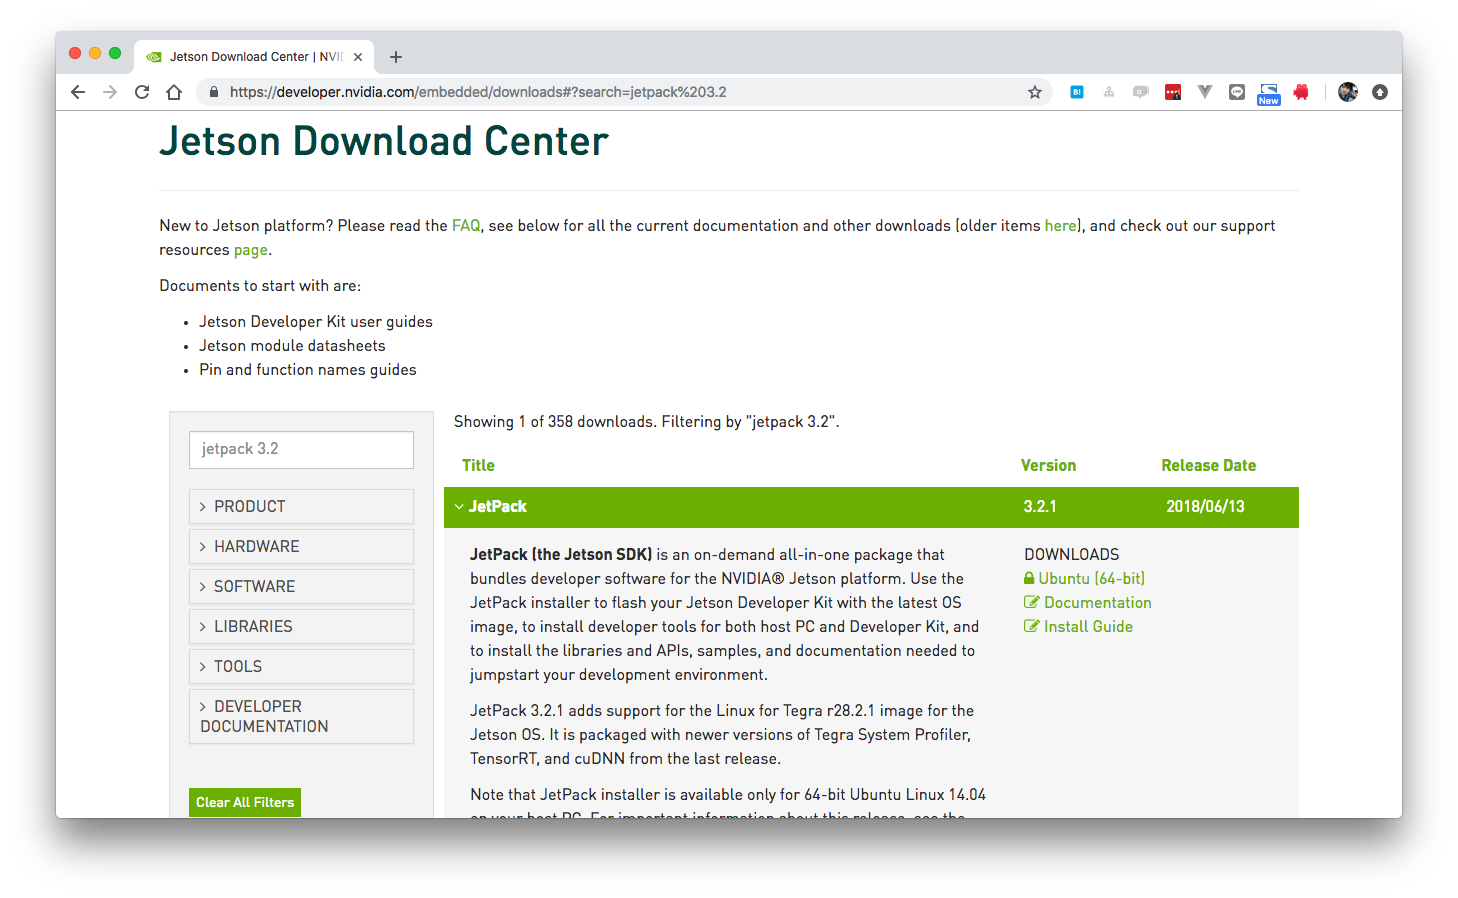Click the jetpack 3.2 search field
1458x898 pixels.
tap(301, 450)
